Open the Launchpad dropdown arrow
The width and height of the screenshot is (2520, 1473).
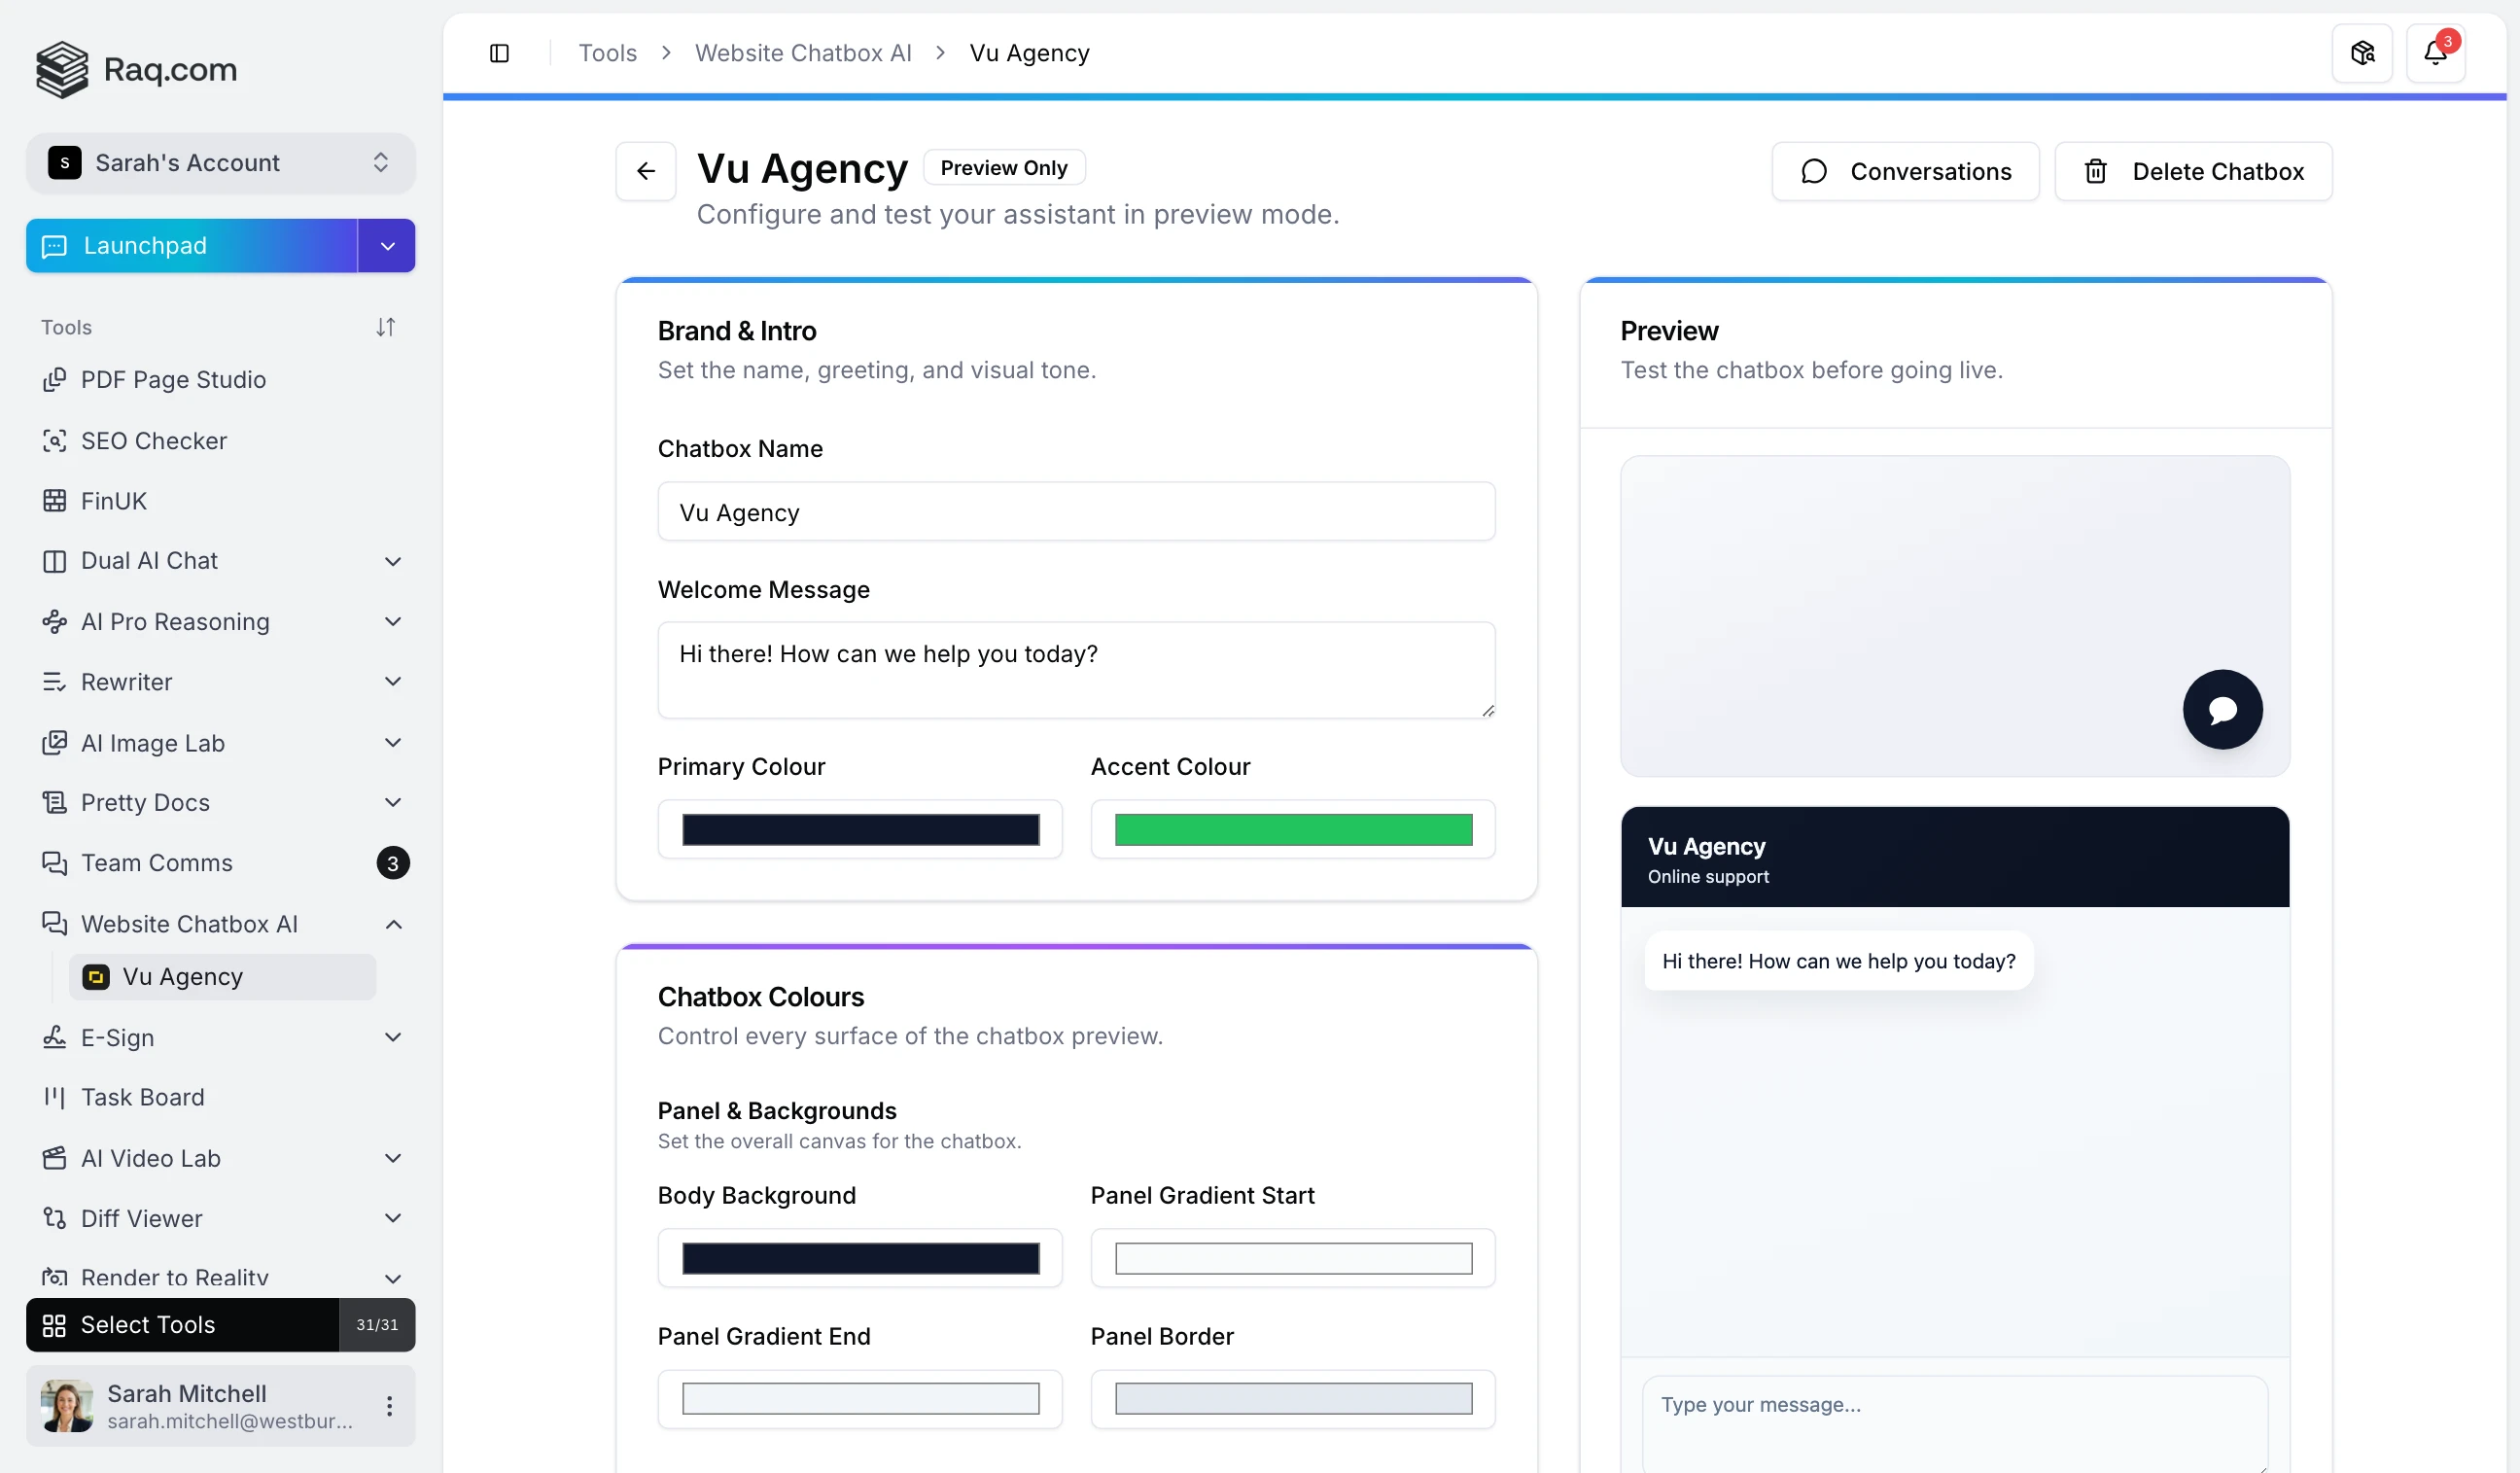coord(386,245)
